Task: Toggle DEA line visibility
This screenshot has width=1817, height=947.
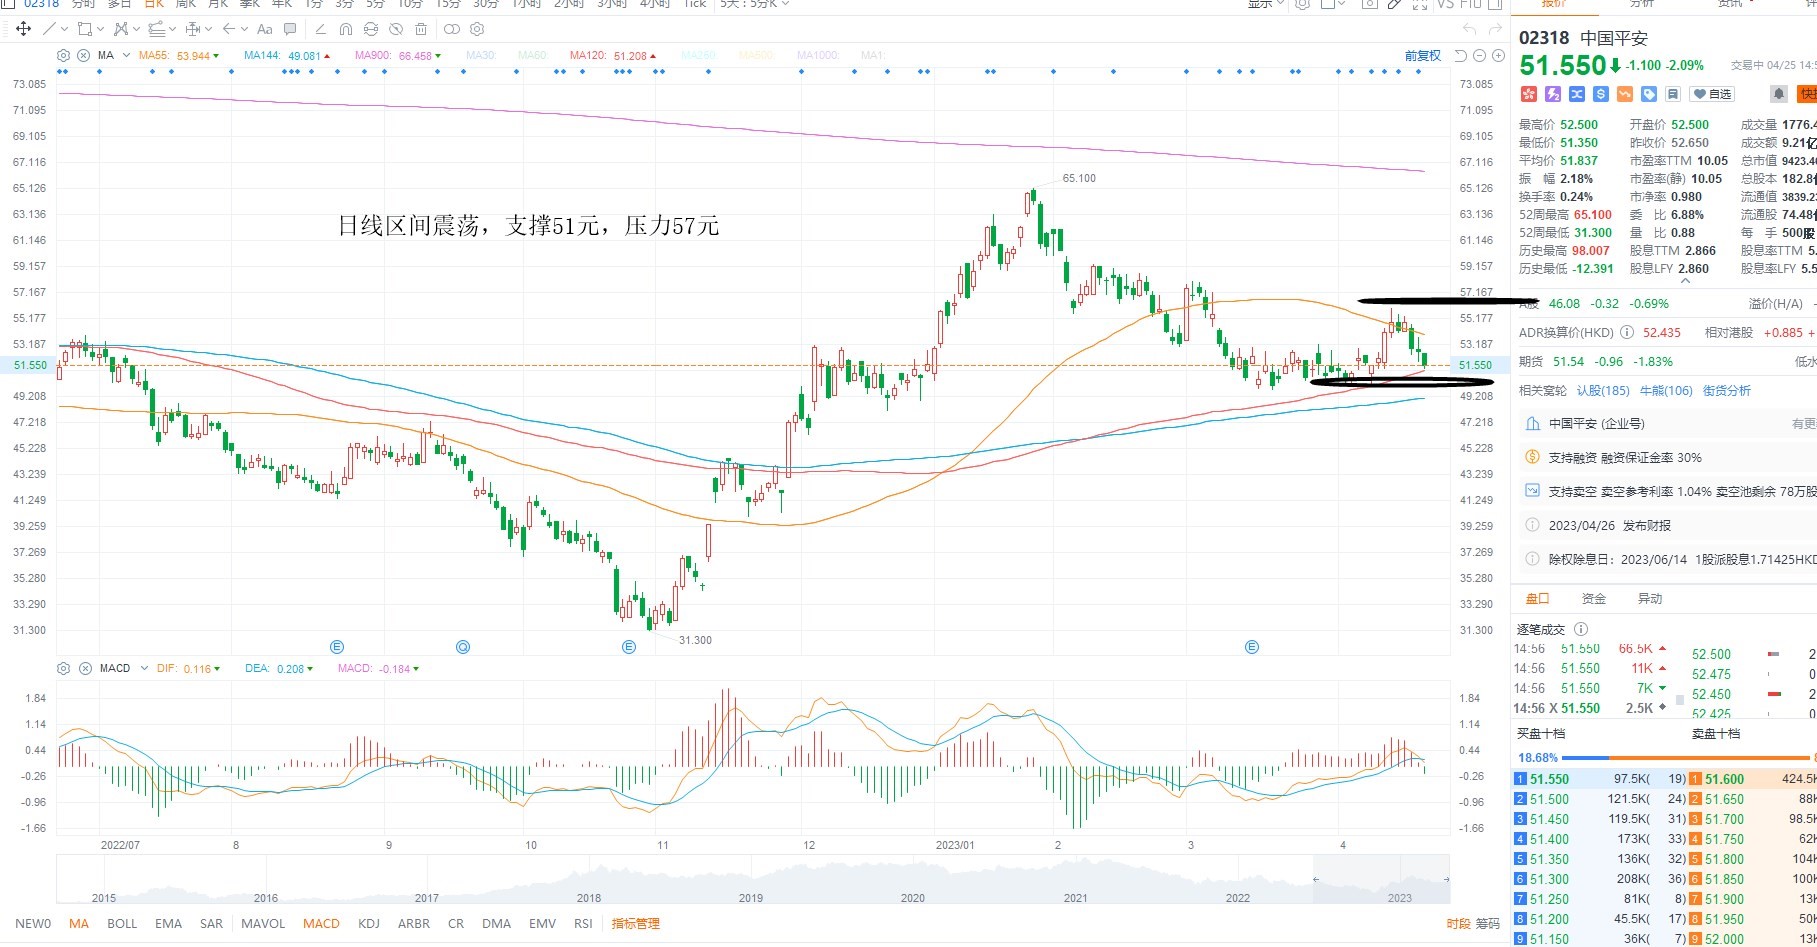Action: [x=279, y=668]
